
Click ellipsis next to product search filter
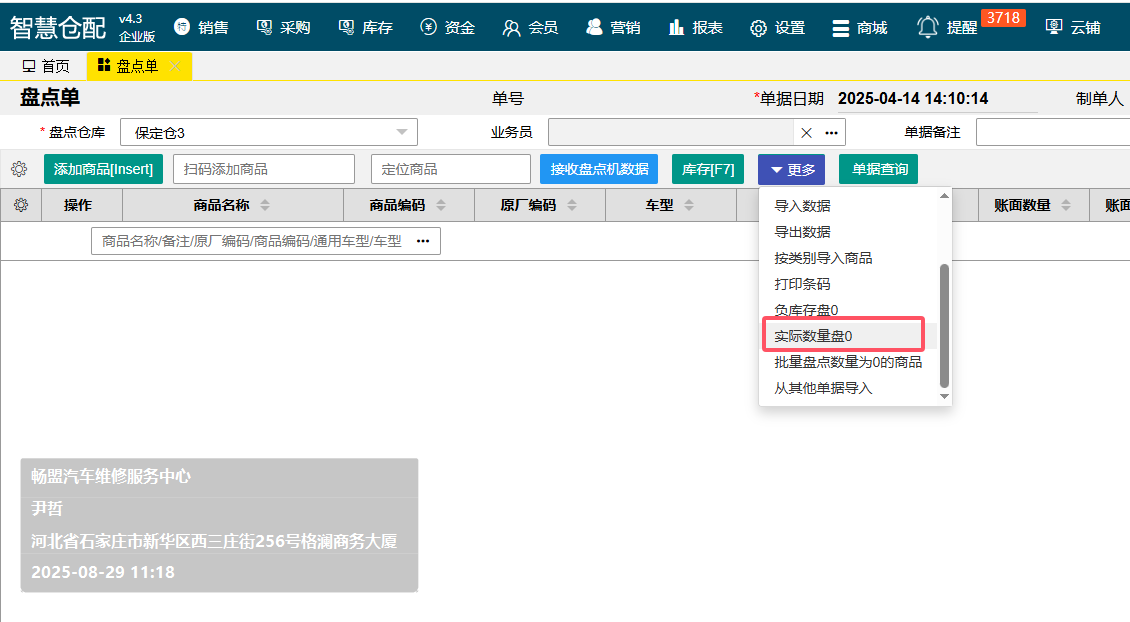[x=423, y=241]
